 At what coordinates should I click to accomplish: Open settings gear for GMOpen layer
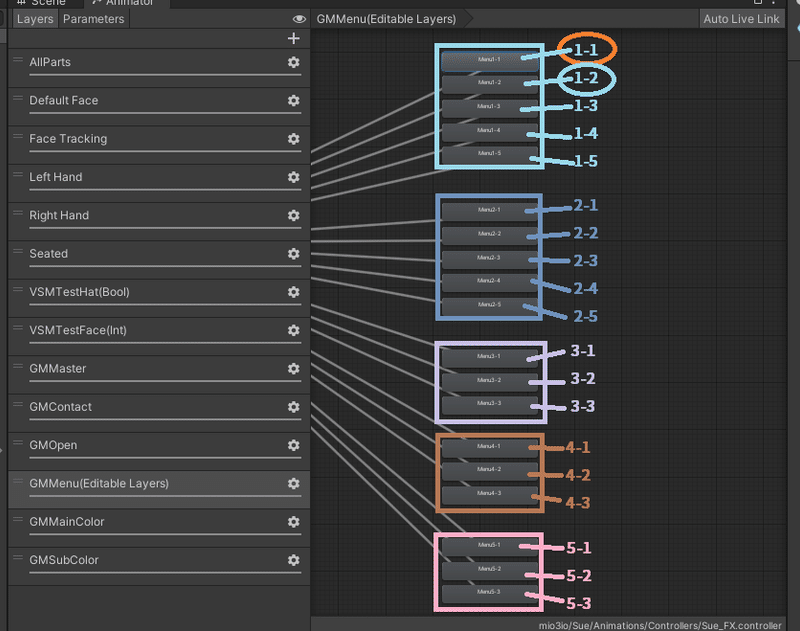coord(293,445)
